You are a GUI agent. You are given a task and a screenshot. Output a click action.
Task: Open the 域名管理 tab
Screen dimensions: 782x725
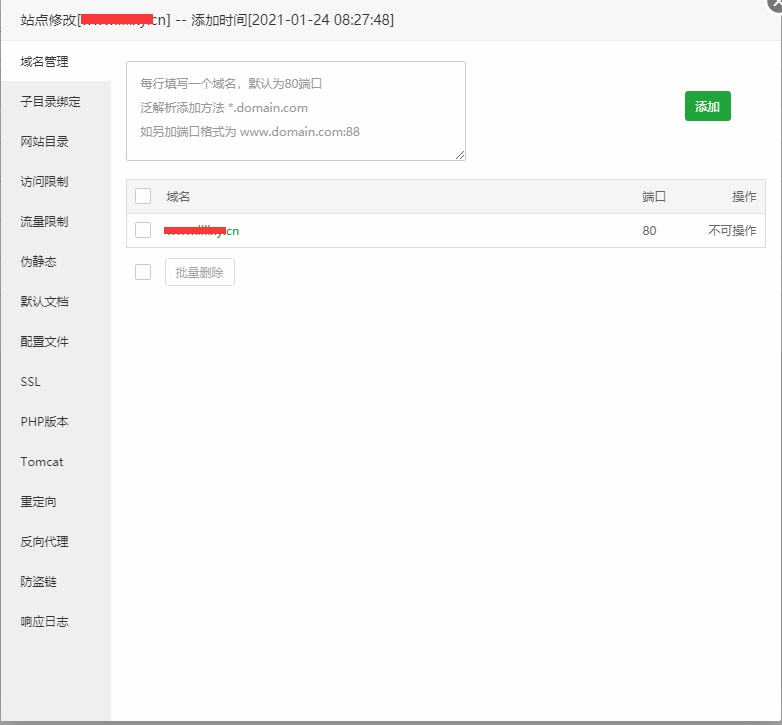[56, 62]
